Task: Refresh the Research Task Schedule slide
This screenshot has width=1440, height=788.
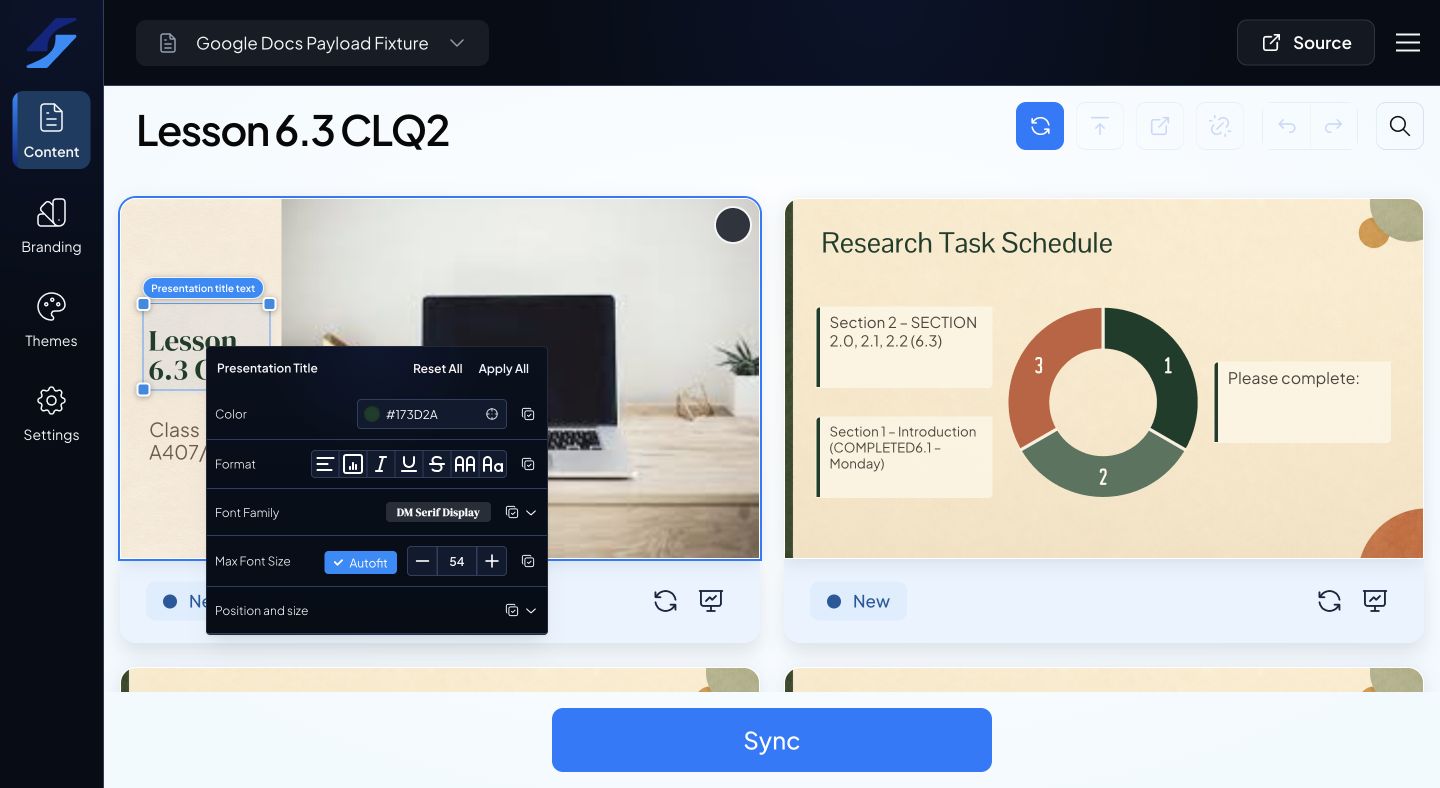Action: 1329,601
